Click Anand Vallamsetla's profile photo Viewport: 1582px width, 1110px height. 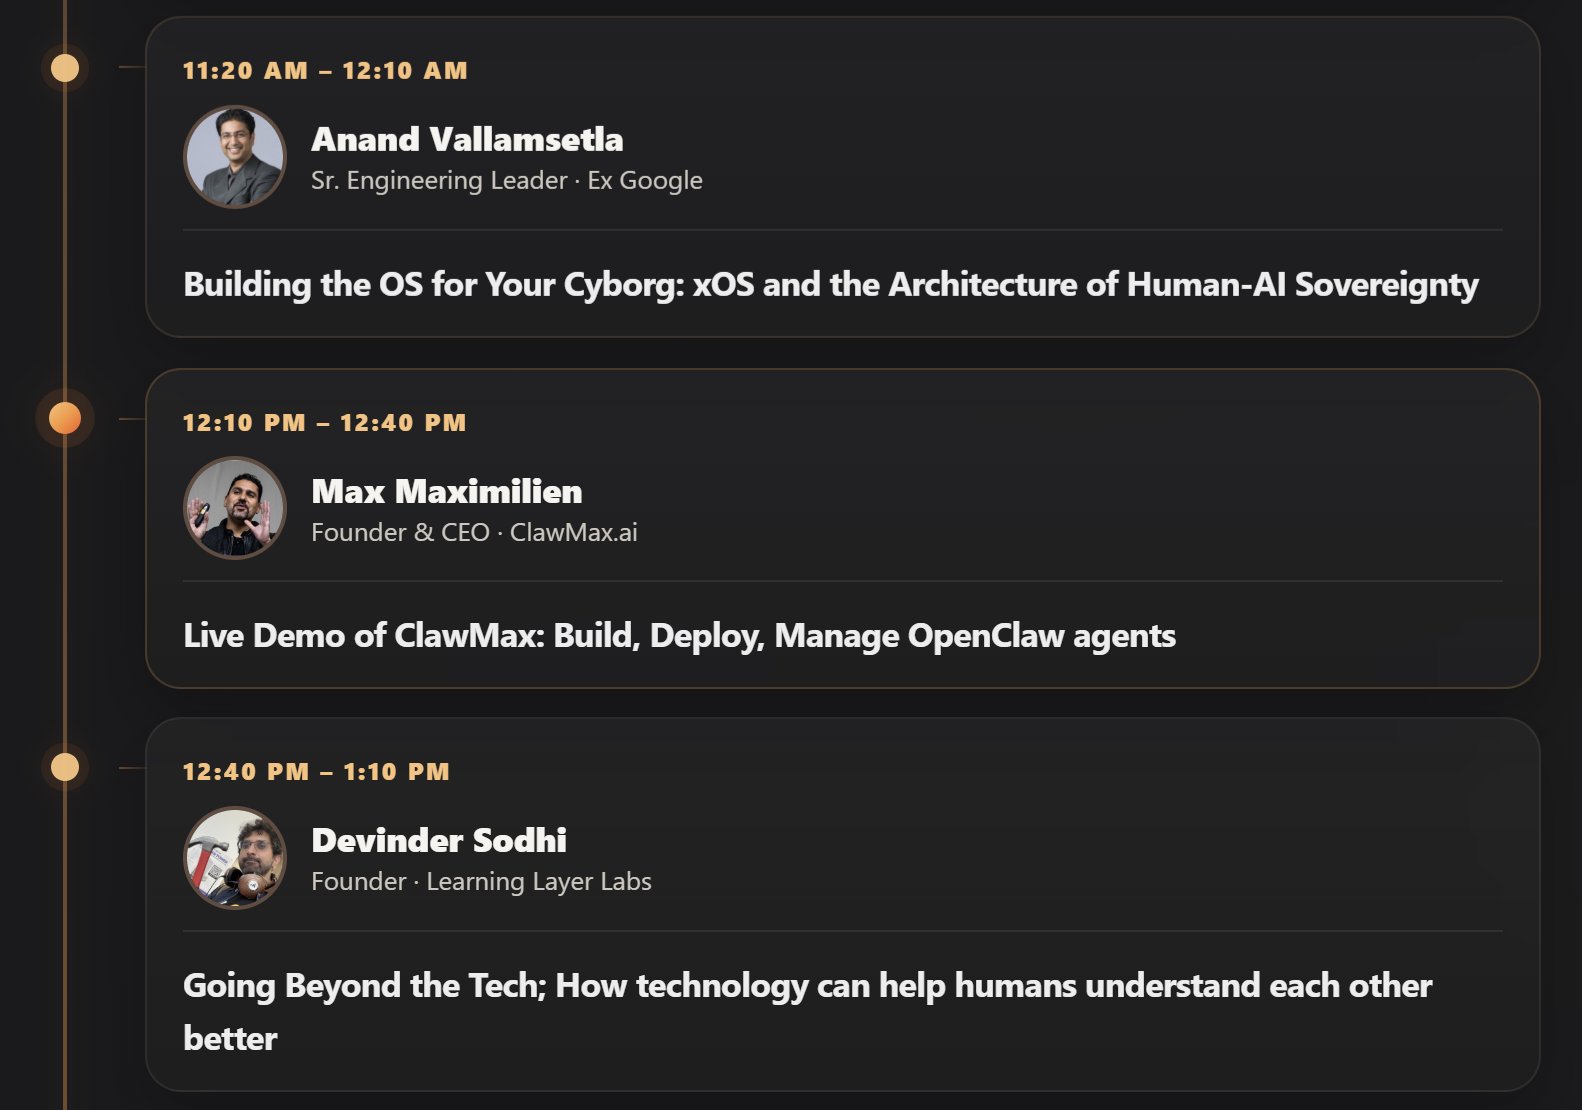pyautogui.click(x=235, y=157)
